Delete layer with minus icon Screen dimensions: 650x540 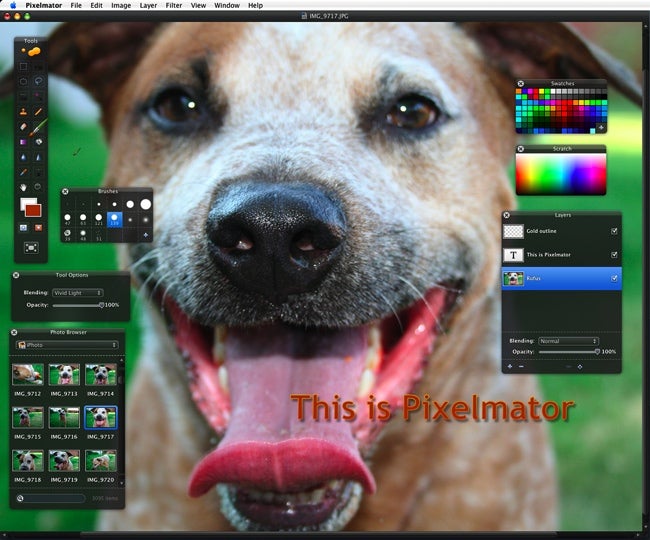521,366
